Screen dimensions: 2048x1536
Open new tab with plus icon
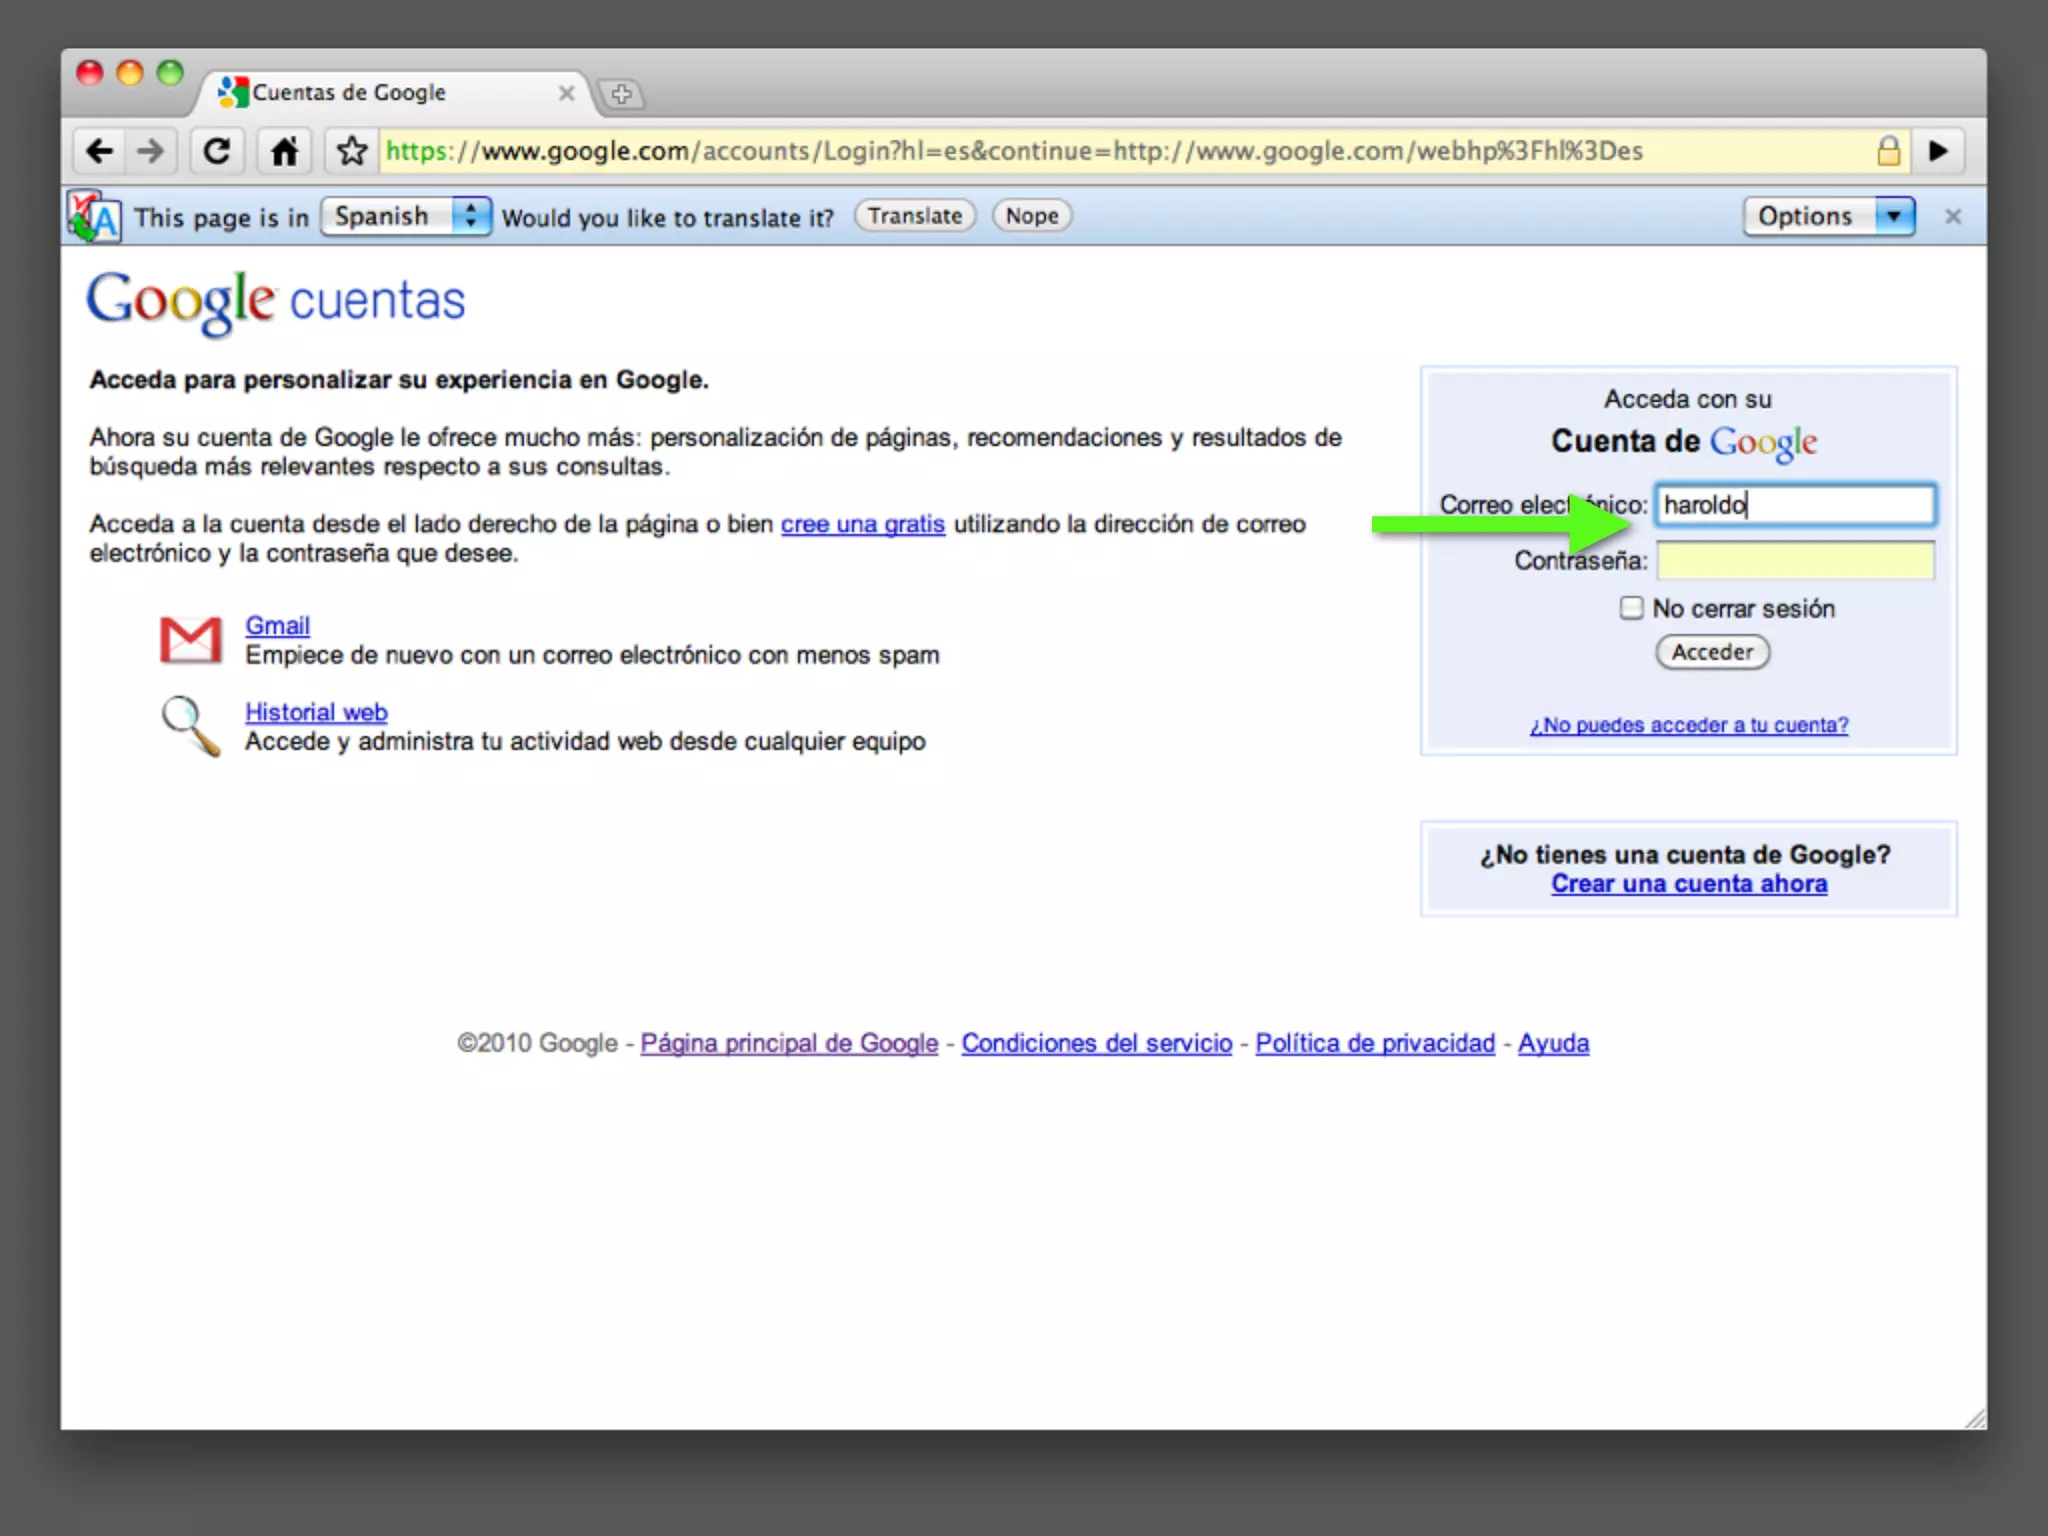pos(622,95)
